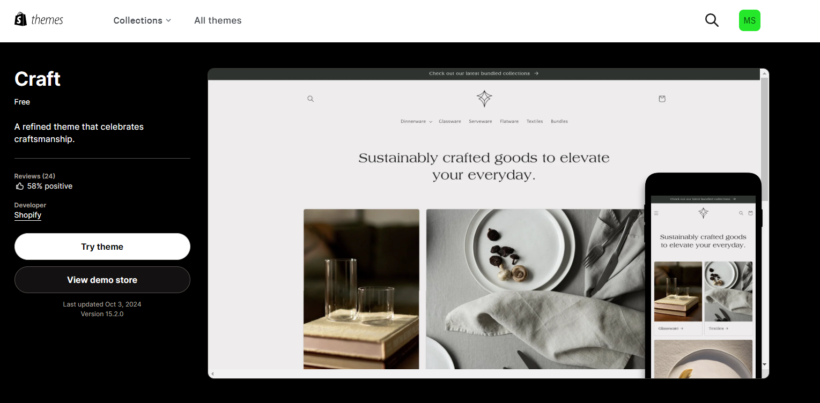820x403 pixels.
Task: Click the thumbs-up reviews icon
Action: (x=19, y=186)
